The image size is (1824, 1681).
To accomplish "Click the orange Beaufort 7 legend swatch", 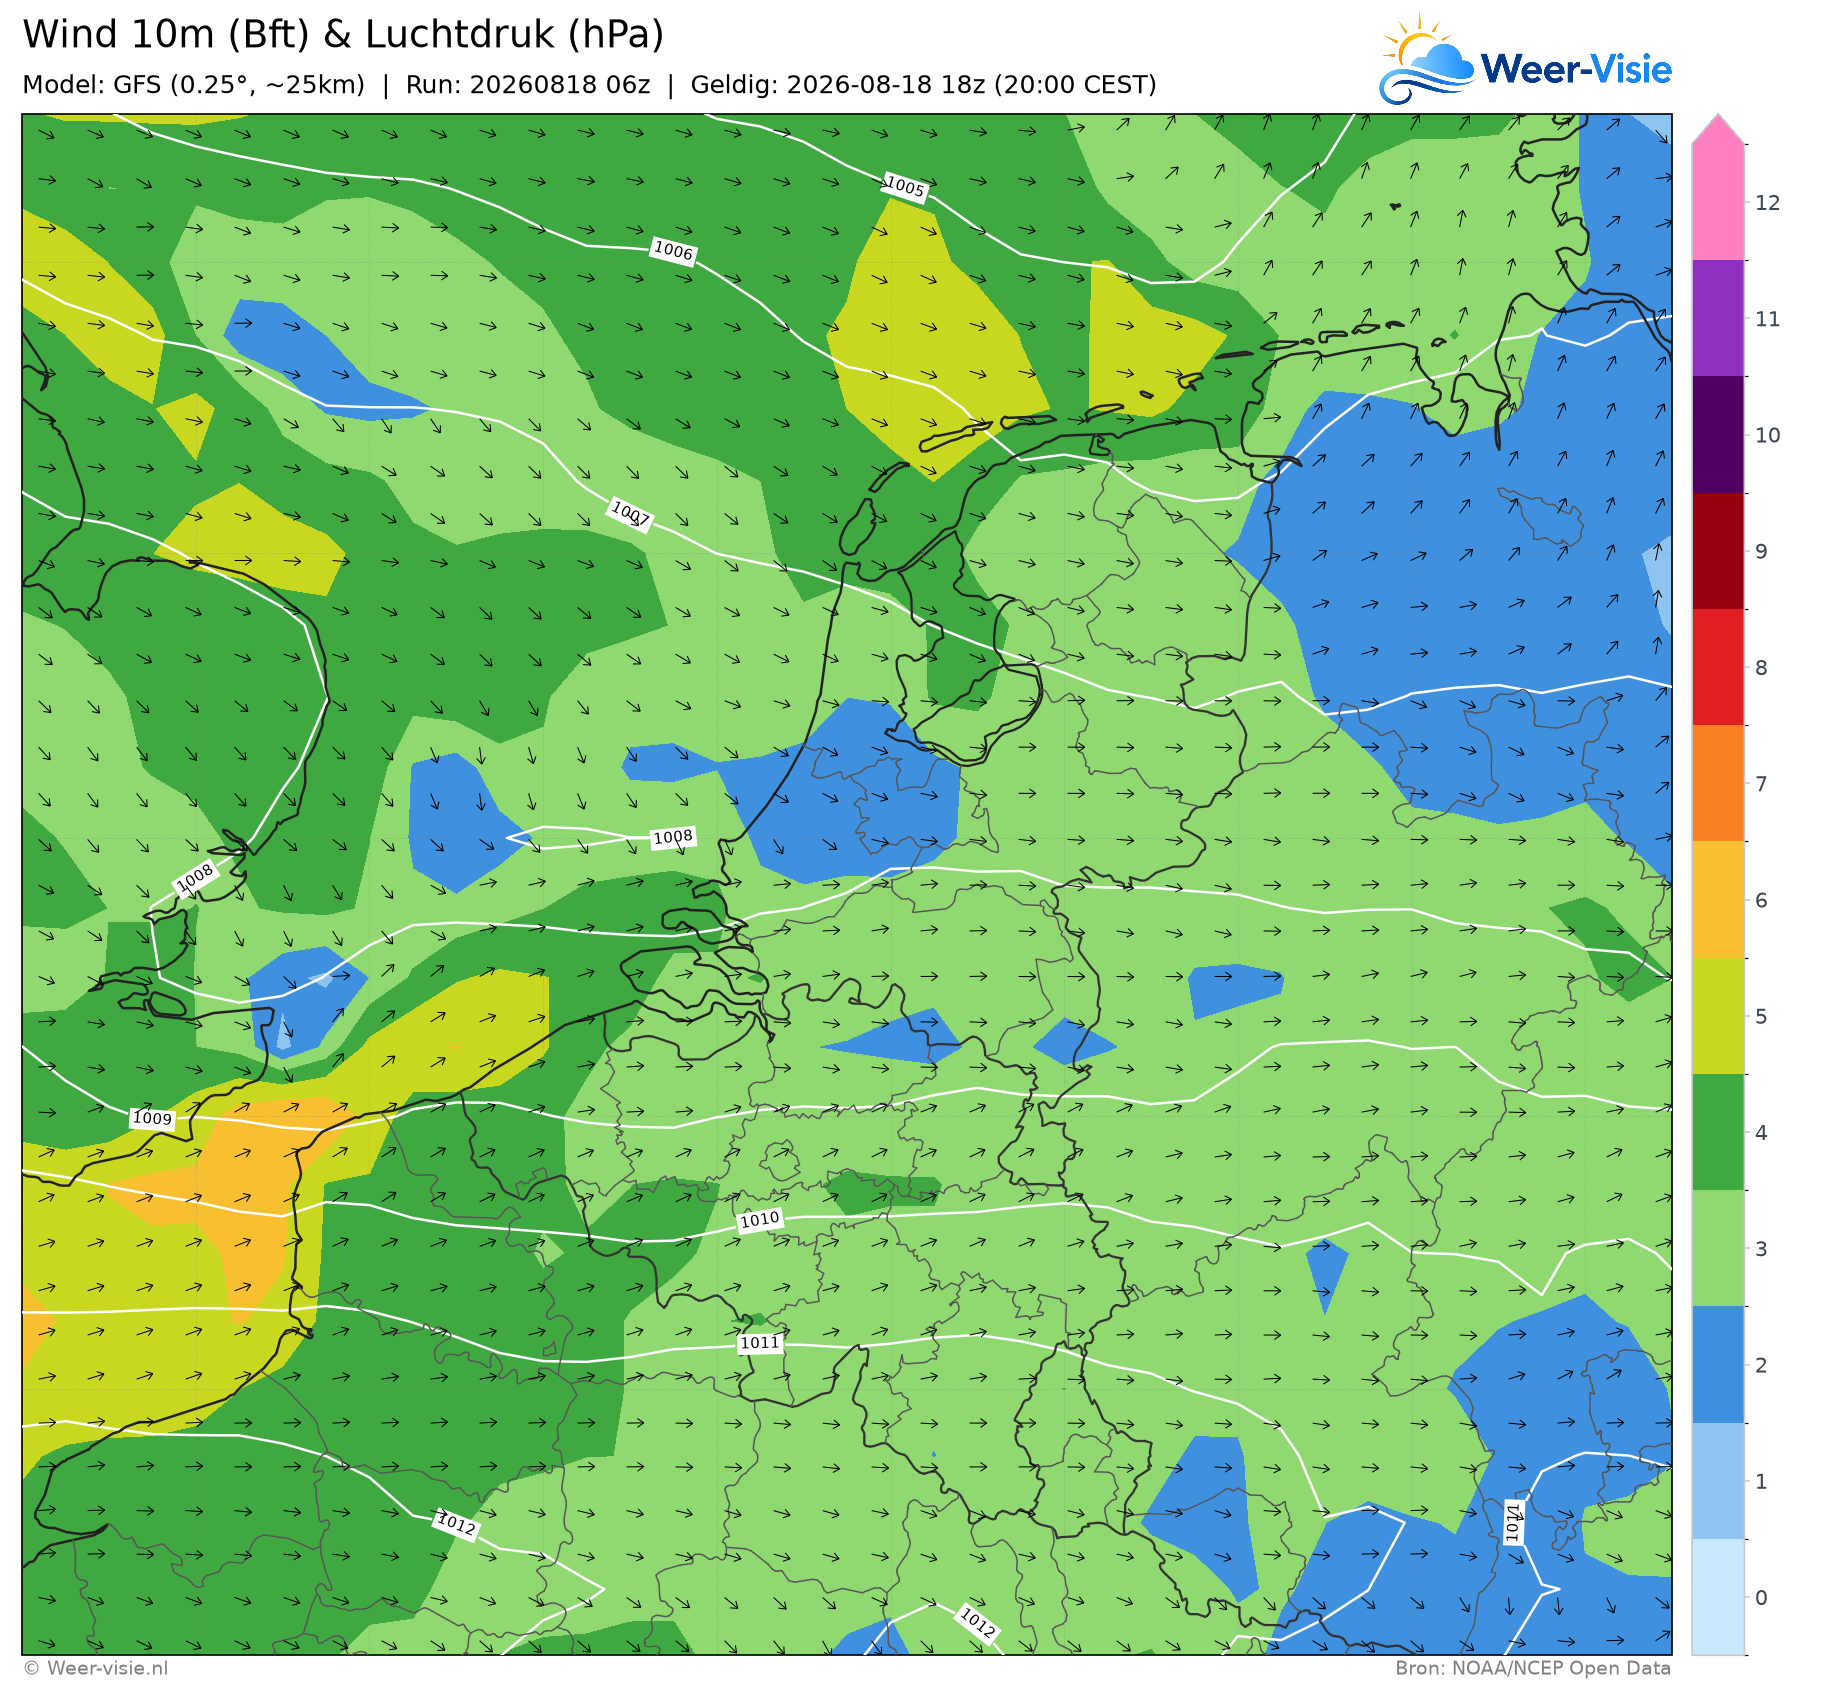I will point(1718,783).
